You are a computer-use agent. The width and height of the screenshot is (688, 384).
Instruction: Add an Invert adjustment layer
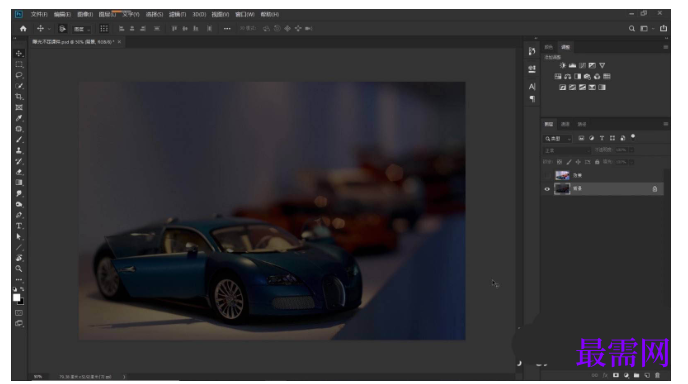click(563, 87)
